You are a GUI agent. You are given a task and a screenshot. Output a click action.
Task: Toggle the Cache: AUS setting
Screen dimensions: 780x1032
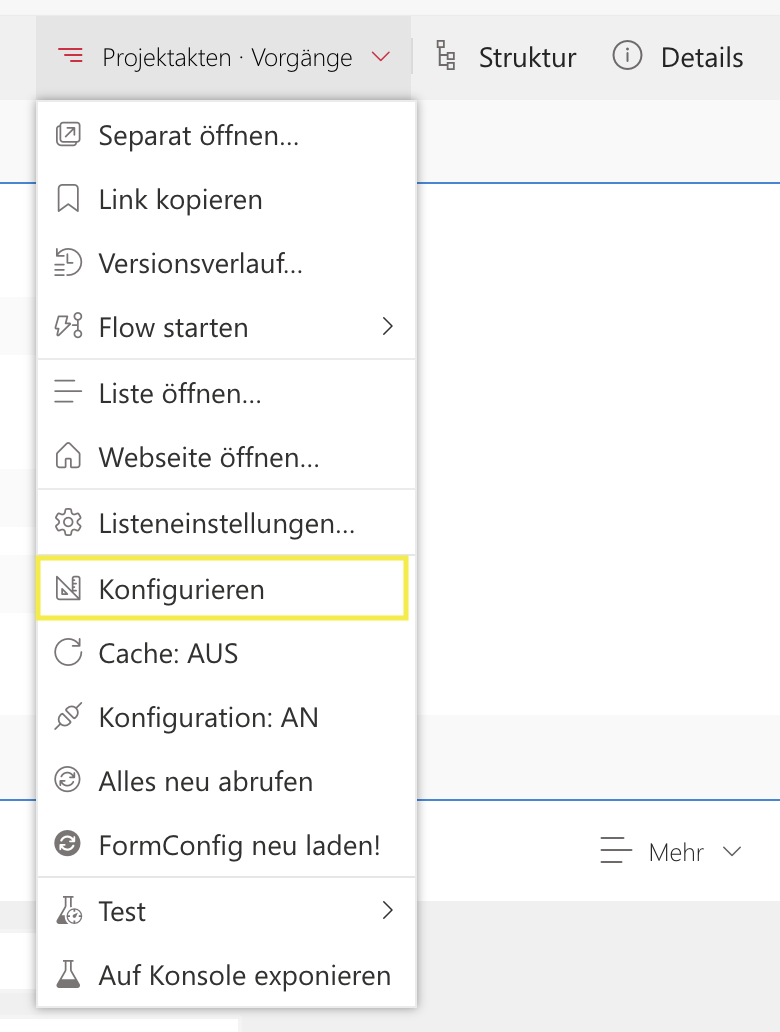168,653
